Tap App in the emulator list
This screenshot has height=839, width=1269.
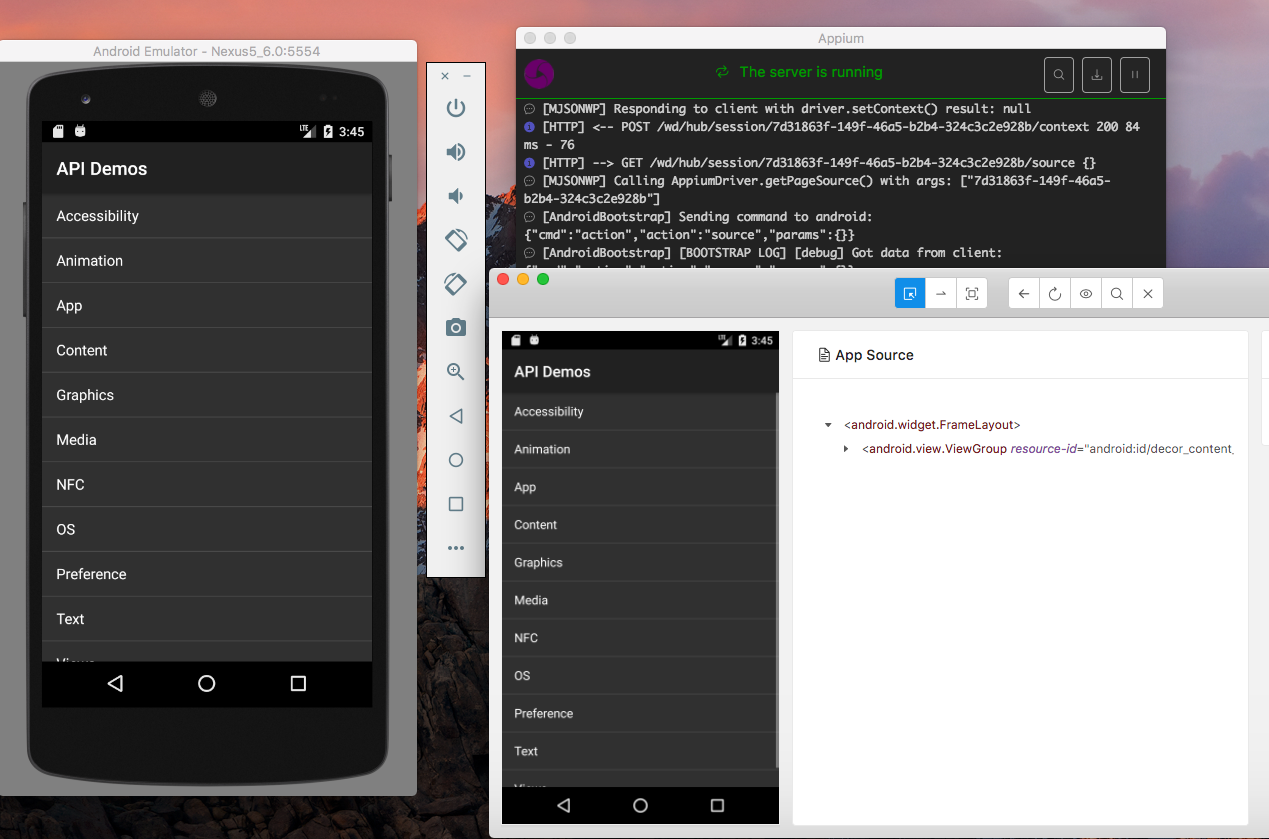pyautogui.click(x=207, y=306)
